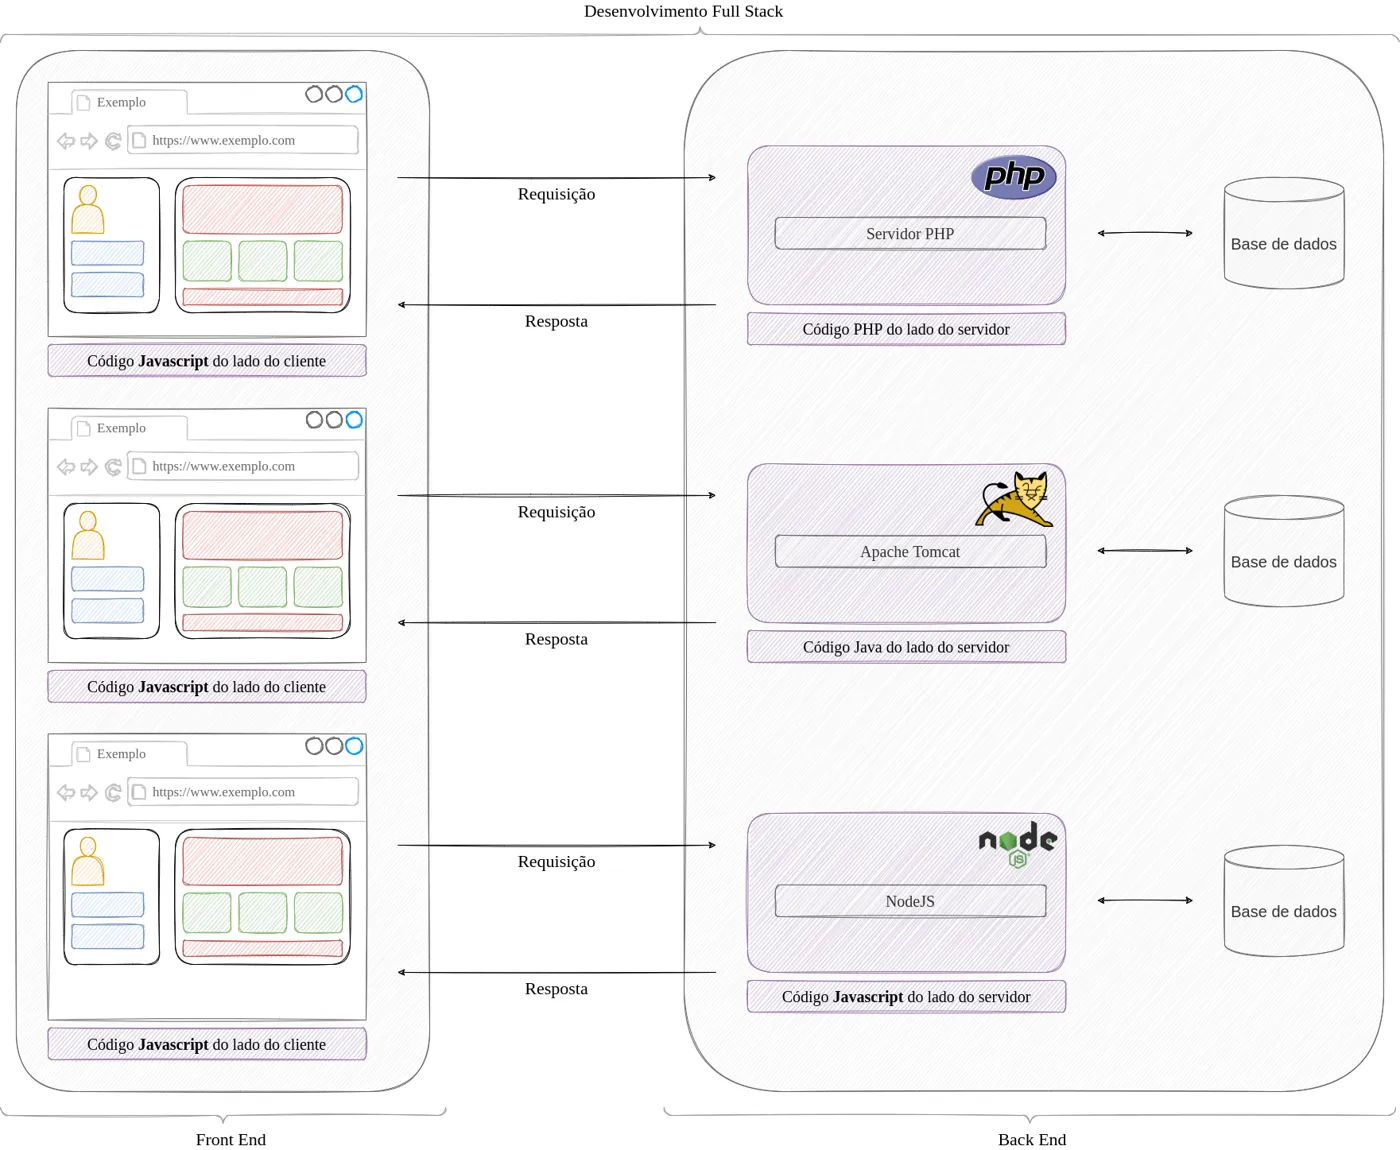This screenshot has width=1400, height=1150.
Task: Click user avatar icon in bottom browser mockup
Action: coord(88,861)
